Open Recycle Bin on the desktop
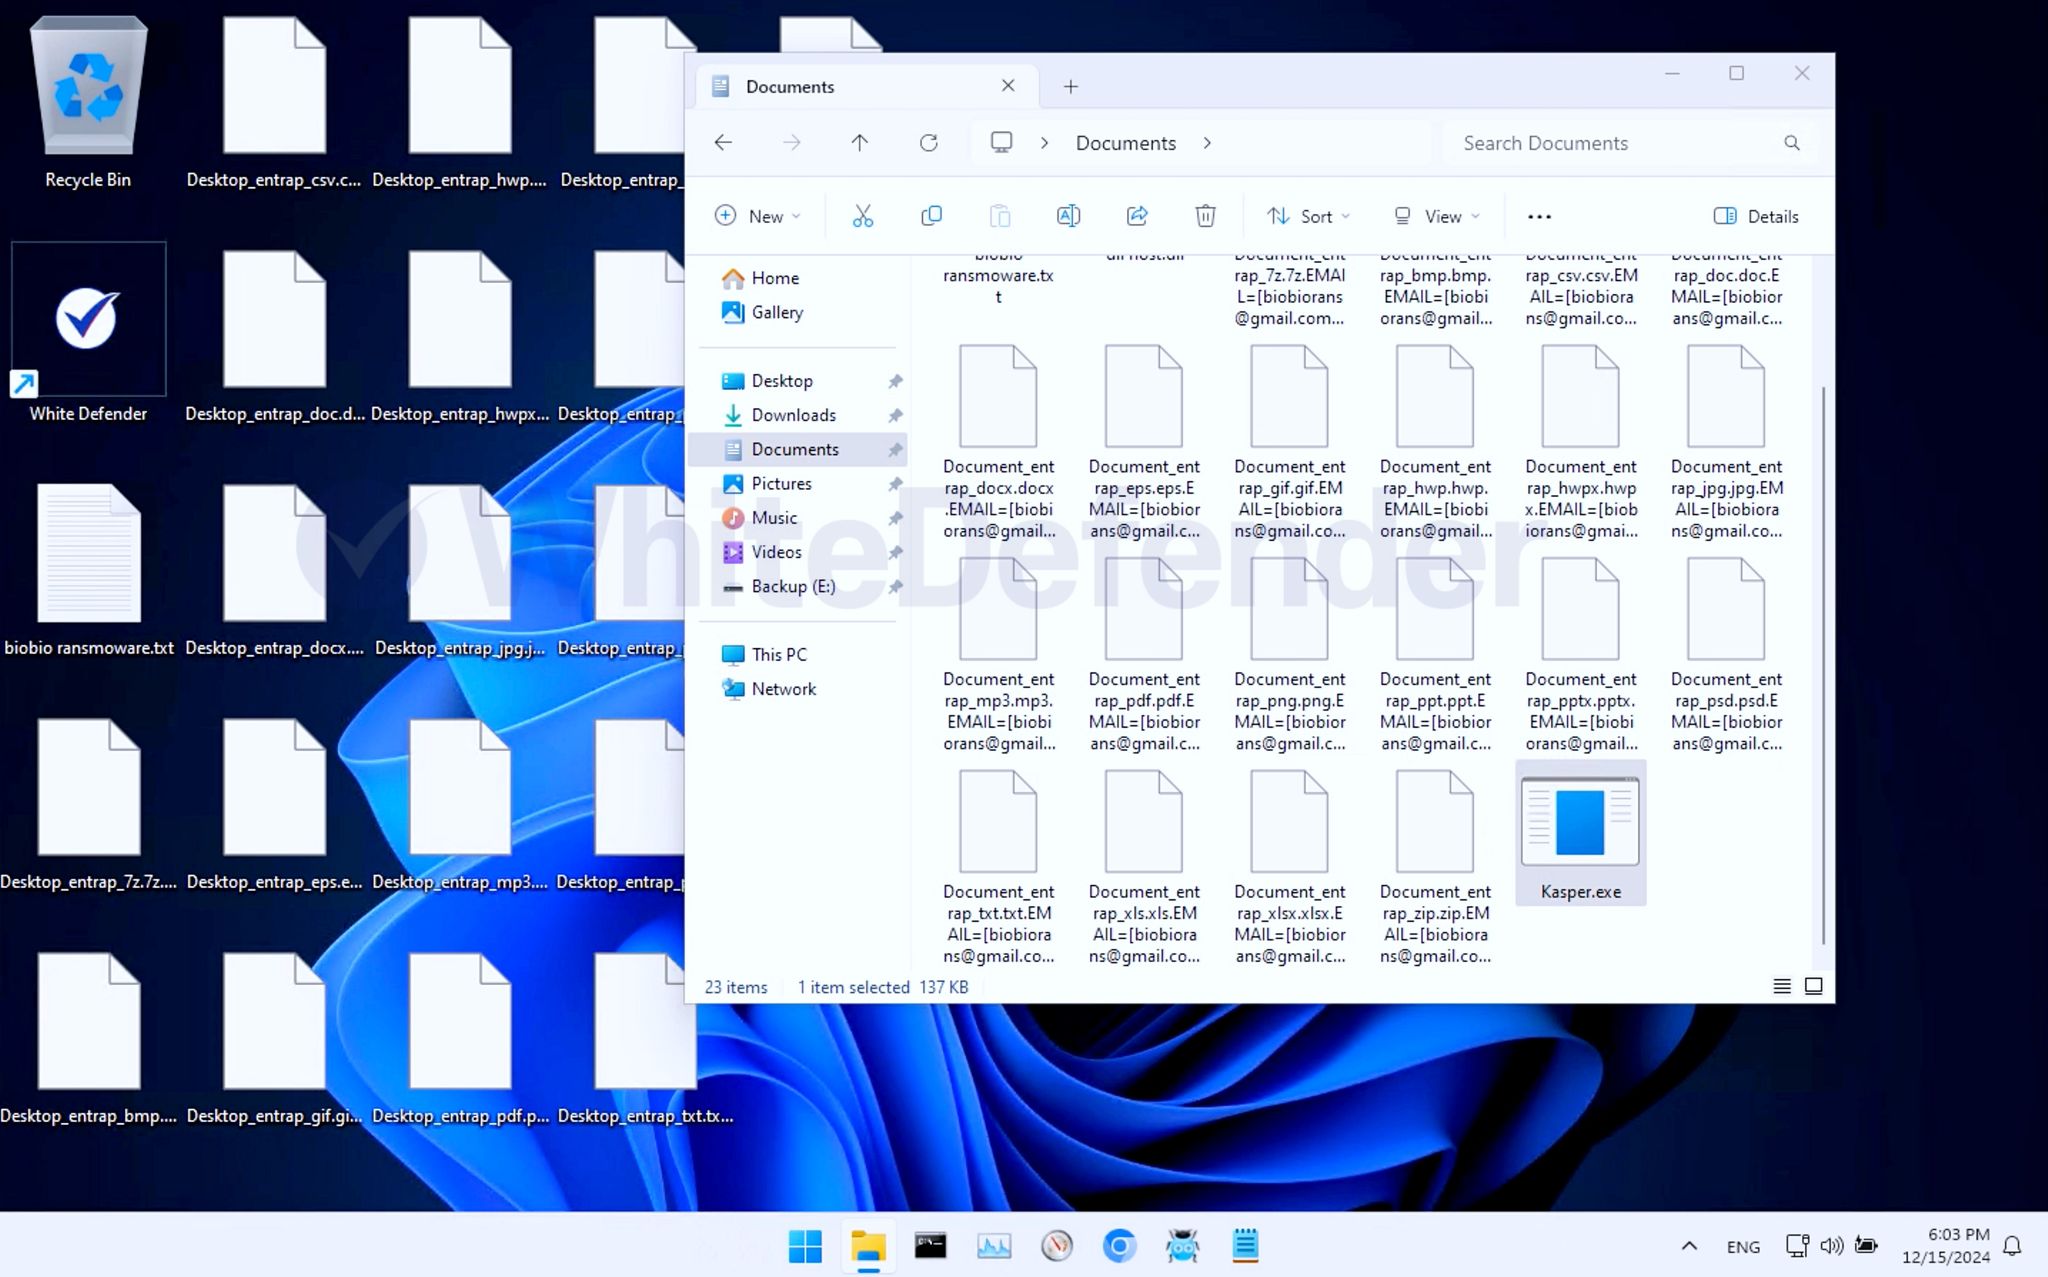Viewport: 2048px width, 1277px height. click(x=88, y=103)
